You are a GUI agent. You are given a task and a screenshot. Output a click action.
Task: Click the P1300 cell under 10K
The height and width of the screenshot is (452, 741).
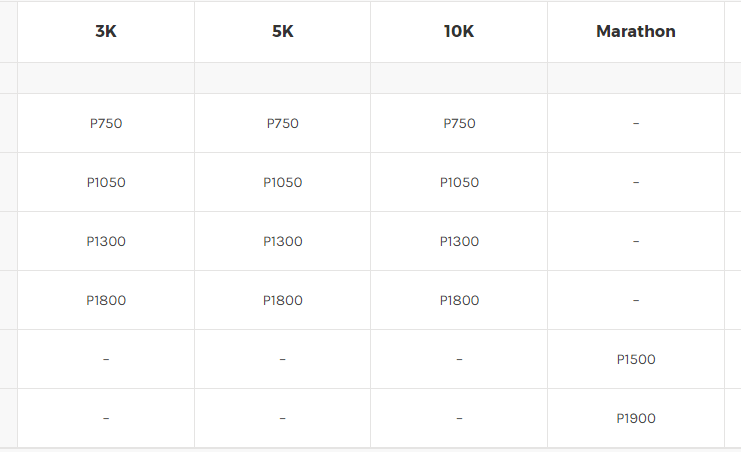459,241
